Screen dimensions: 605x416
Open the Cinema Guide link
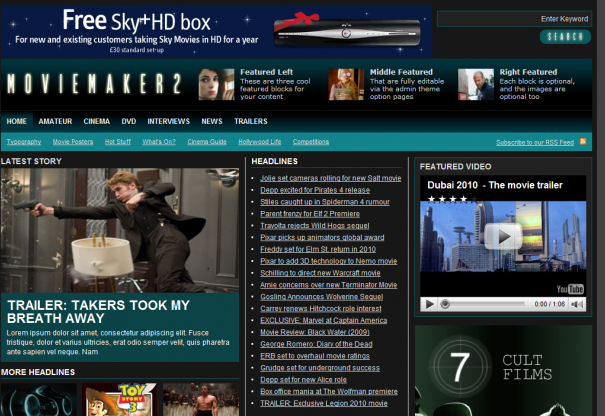pos(207,142)
